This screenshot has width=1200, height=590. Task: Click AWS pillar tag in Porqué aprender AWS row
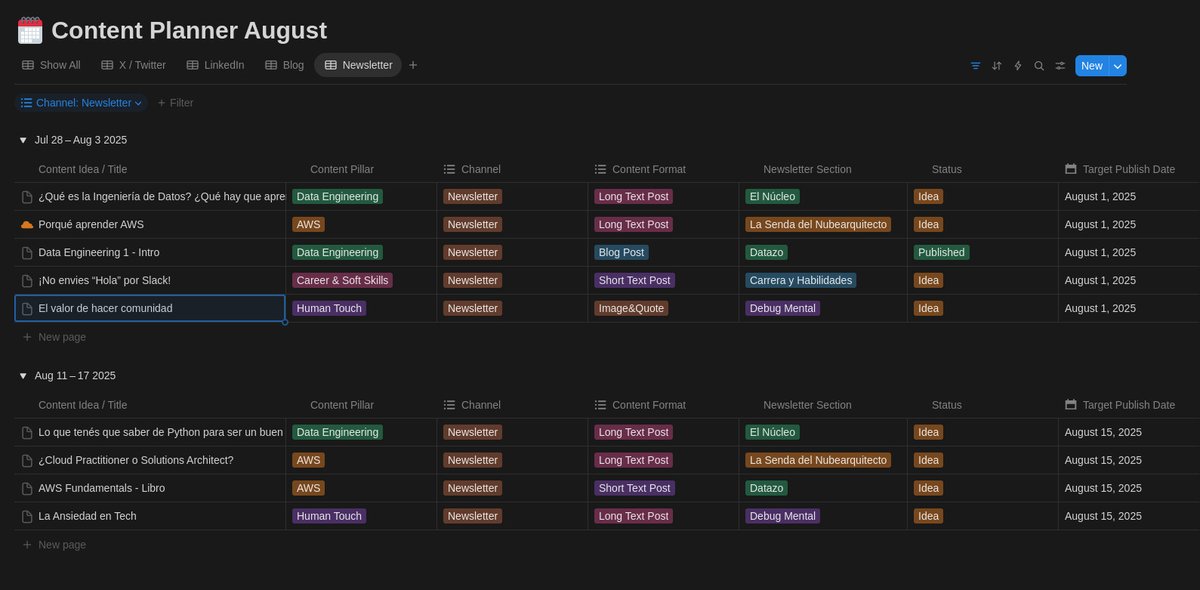[x=308, y=225]
